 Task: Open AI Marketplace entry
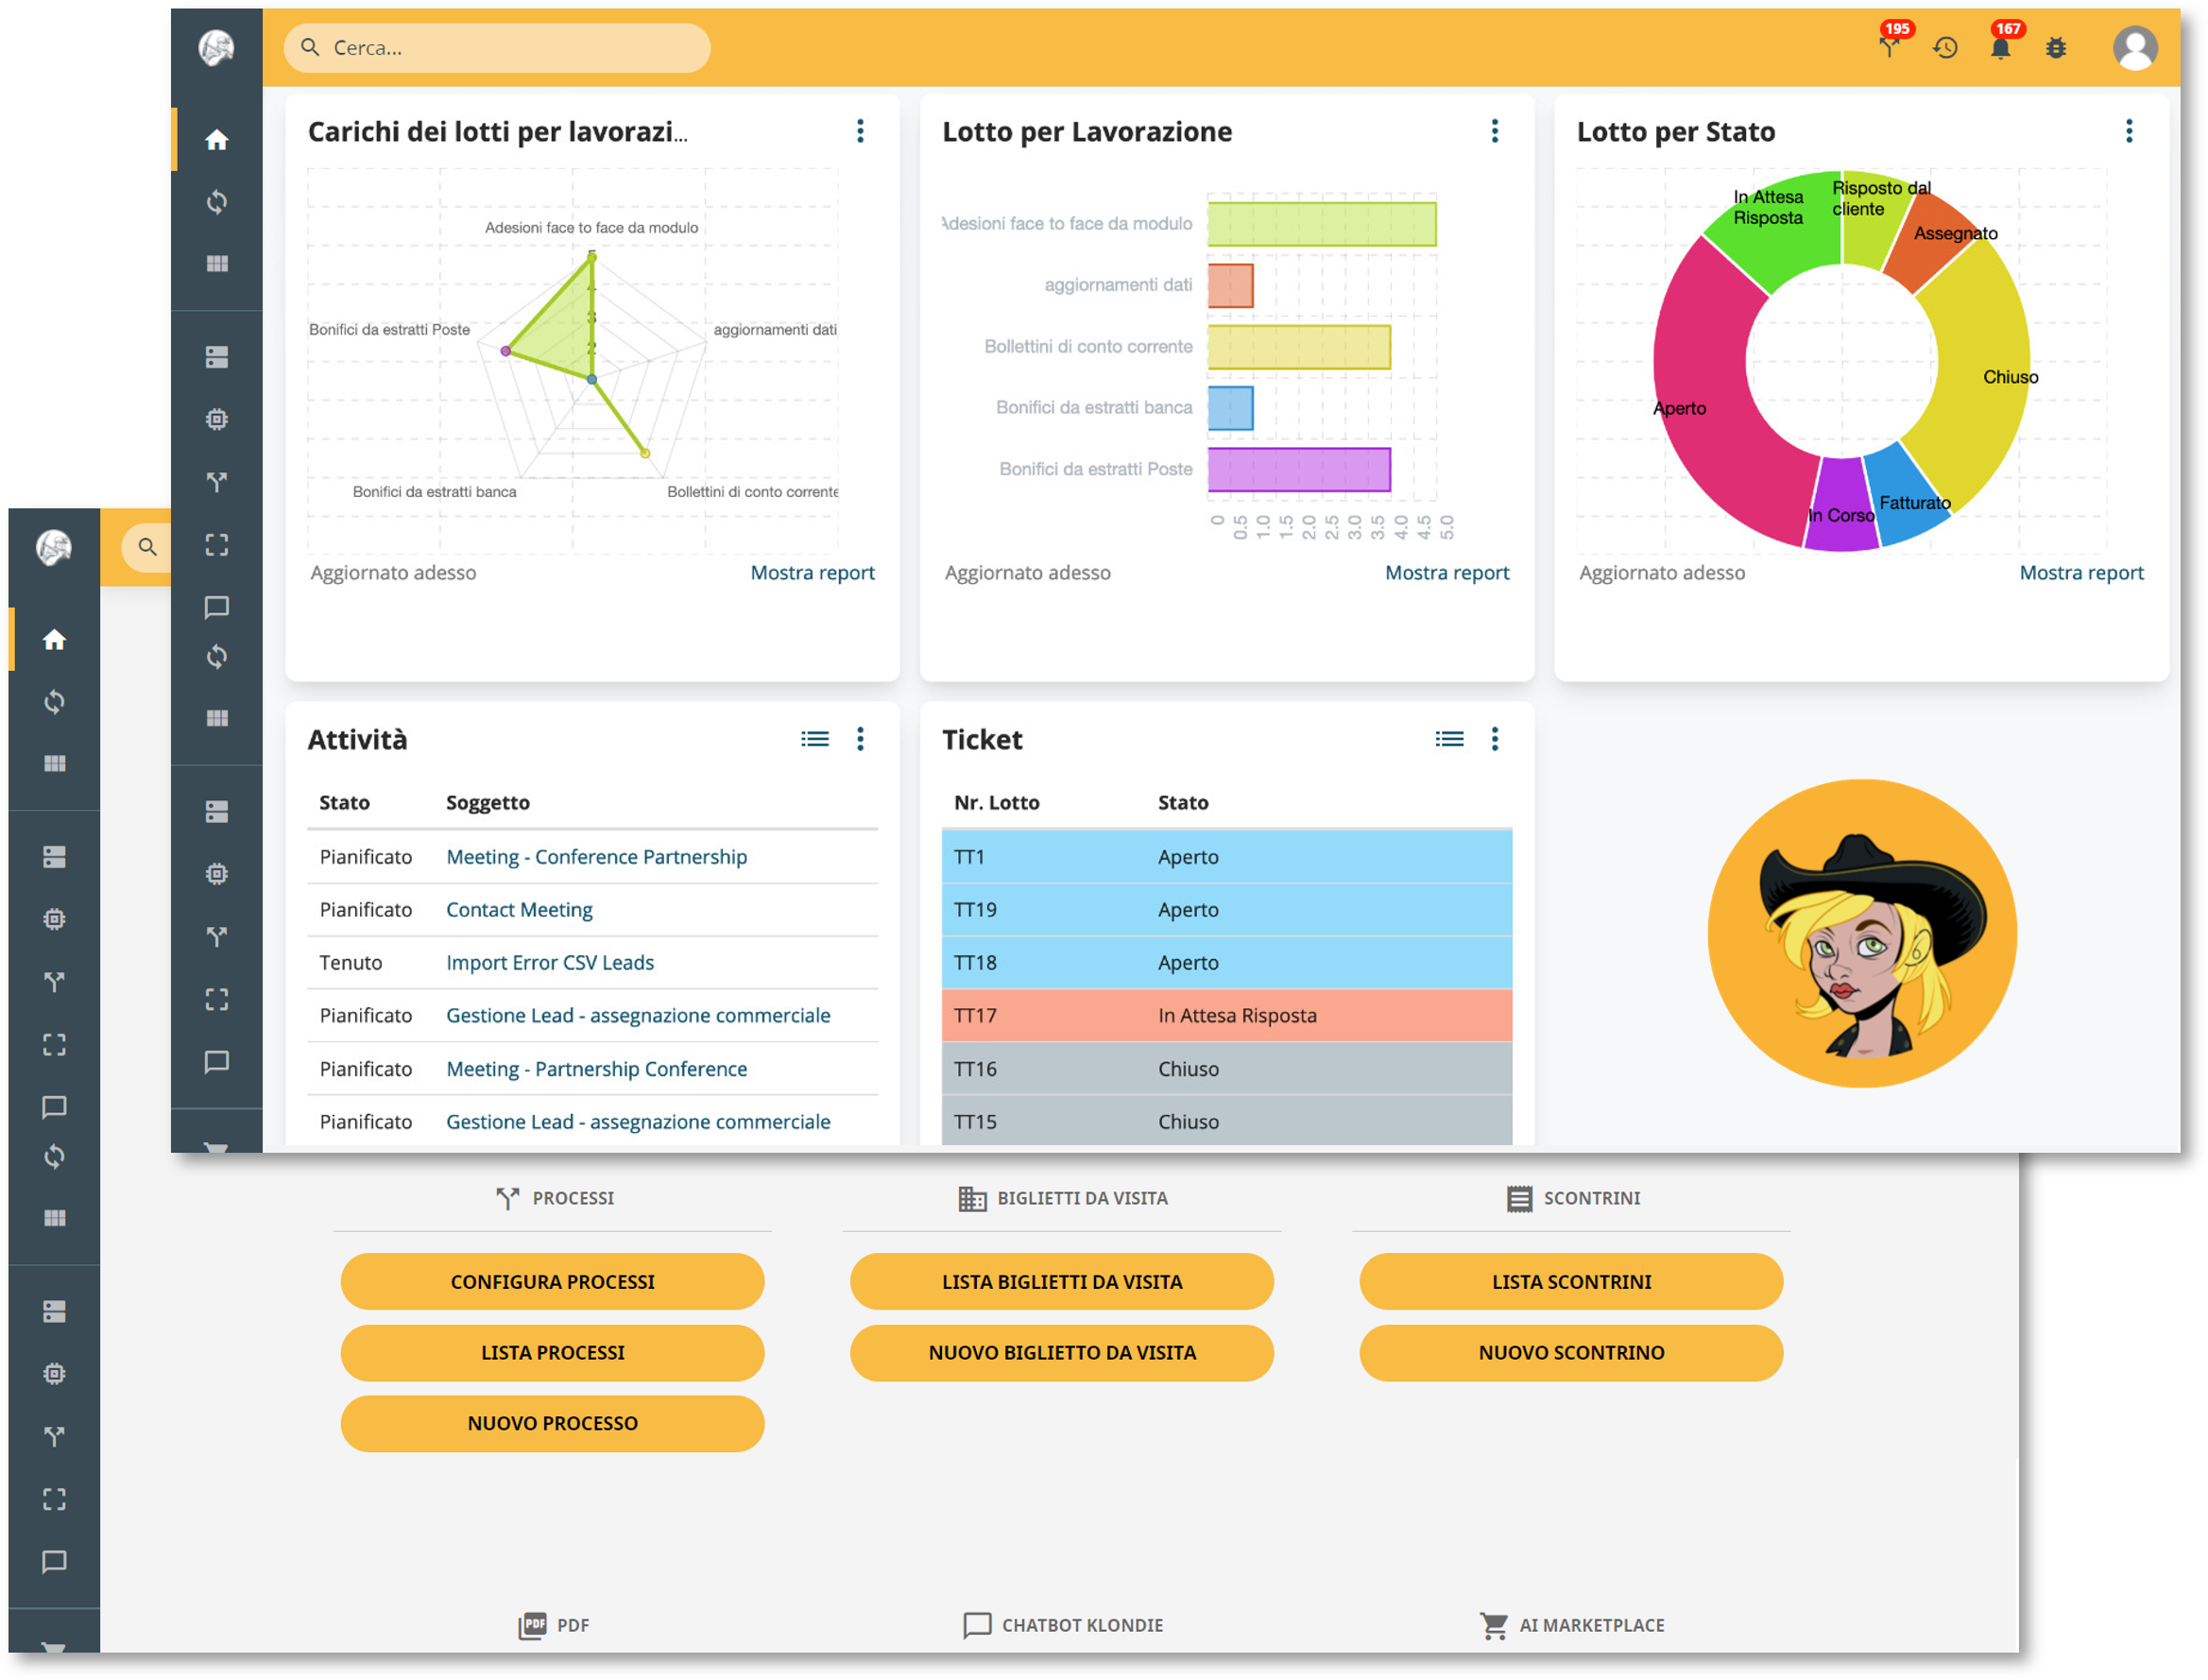point(1573,1625)
